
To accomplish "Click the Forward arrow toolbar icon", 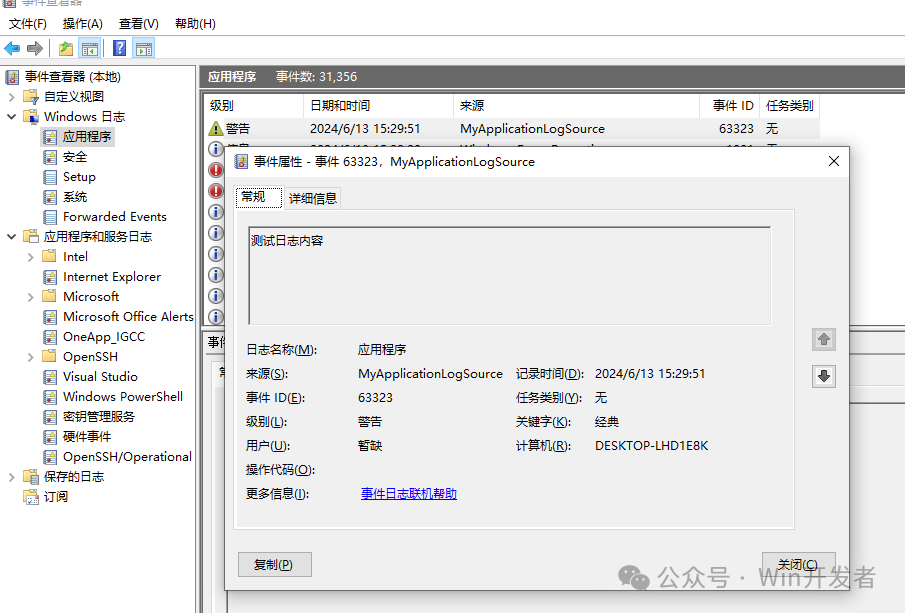I will tap(35, 48).
